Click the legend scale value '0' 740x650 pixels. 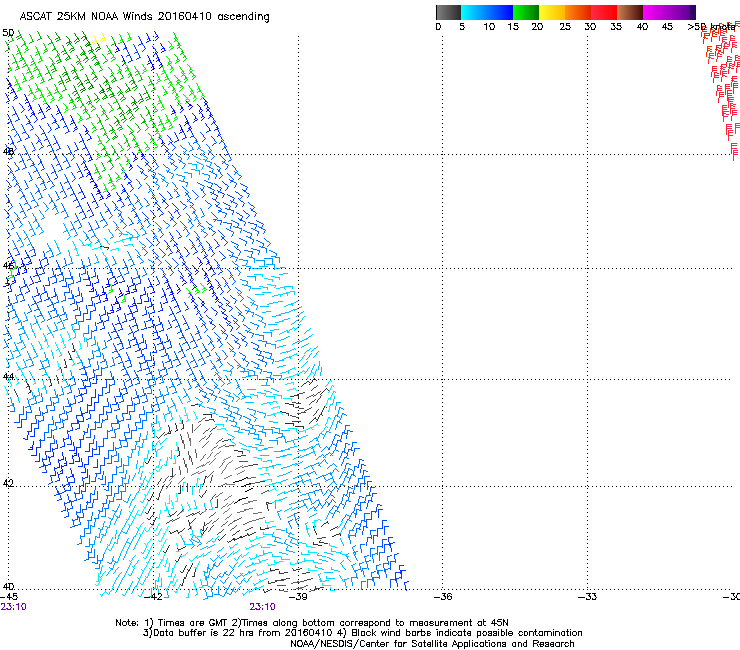pos(438,27)
